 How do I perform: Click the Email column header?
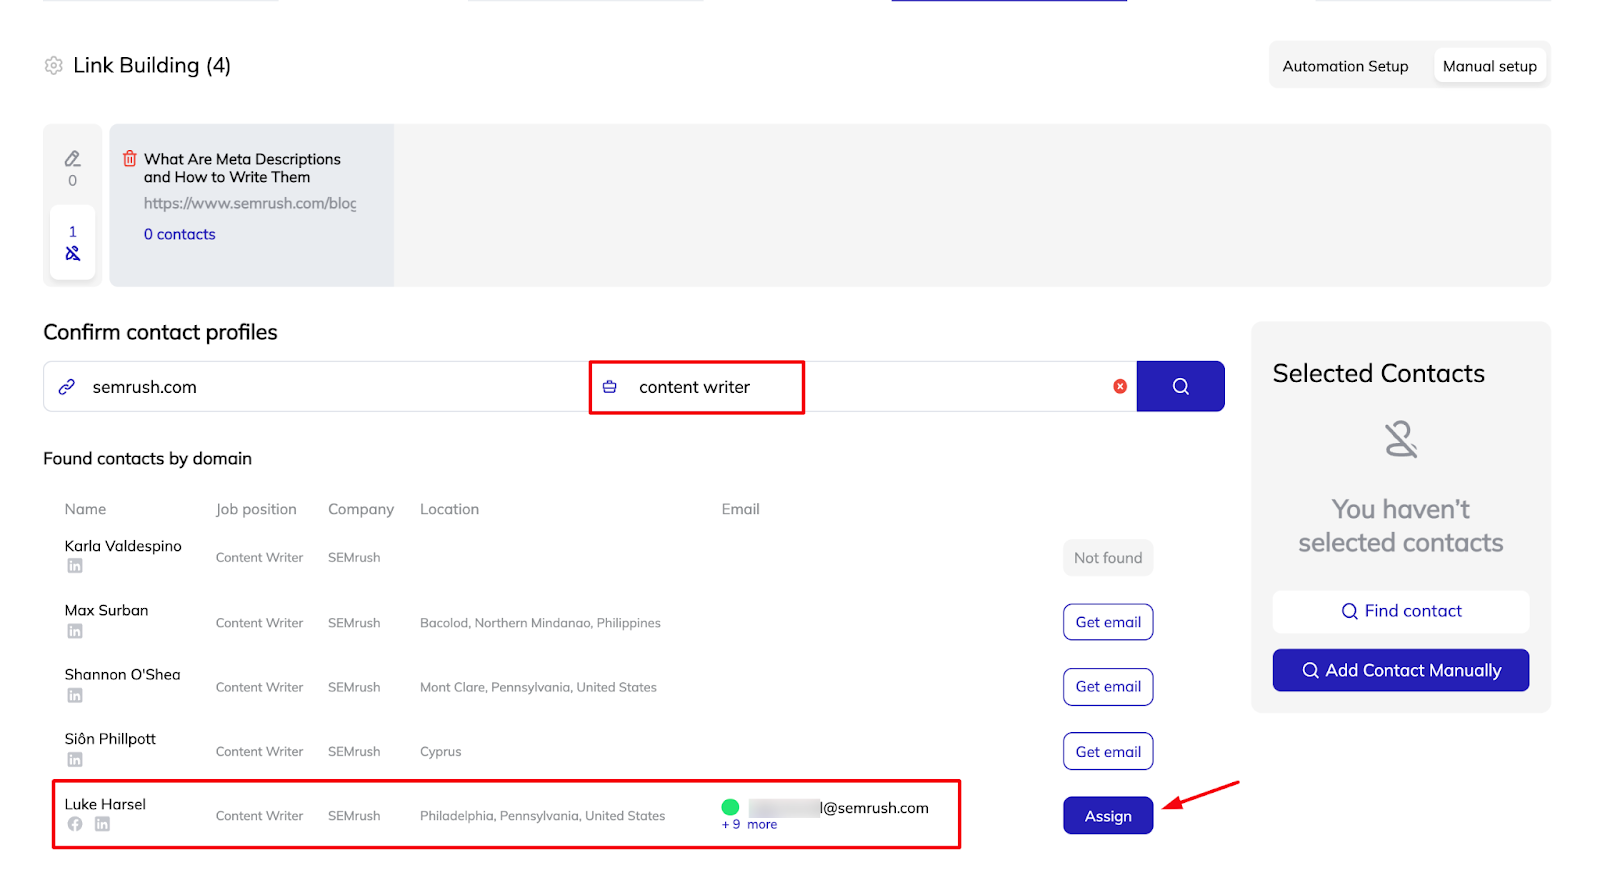point(741,509)
